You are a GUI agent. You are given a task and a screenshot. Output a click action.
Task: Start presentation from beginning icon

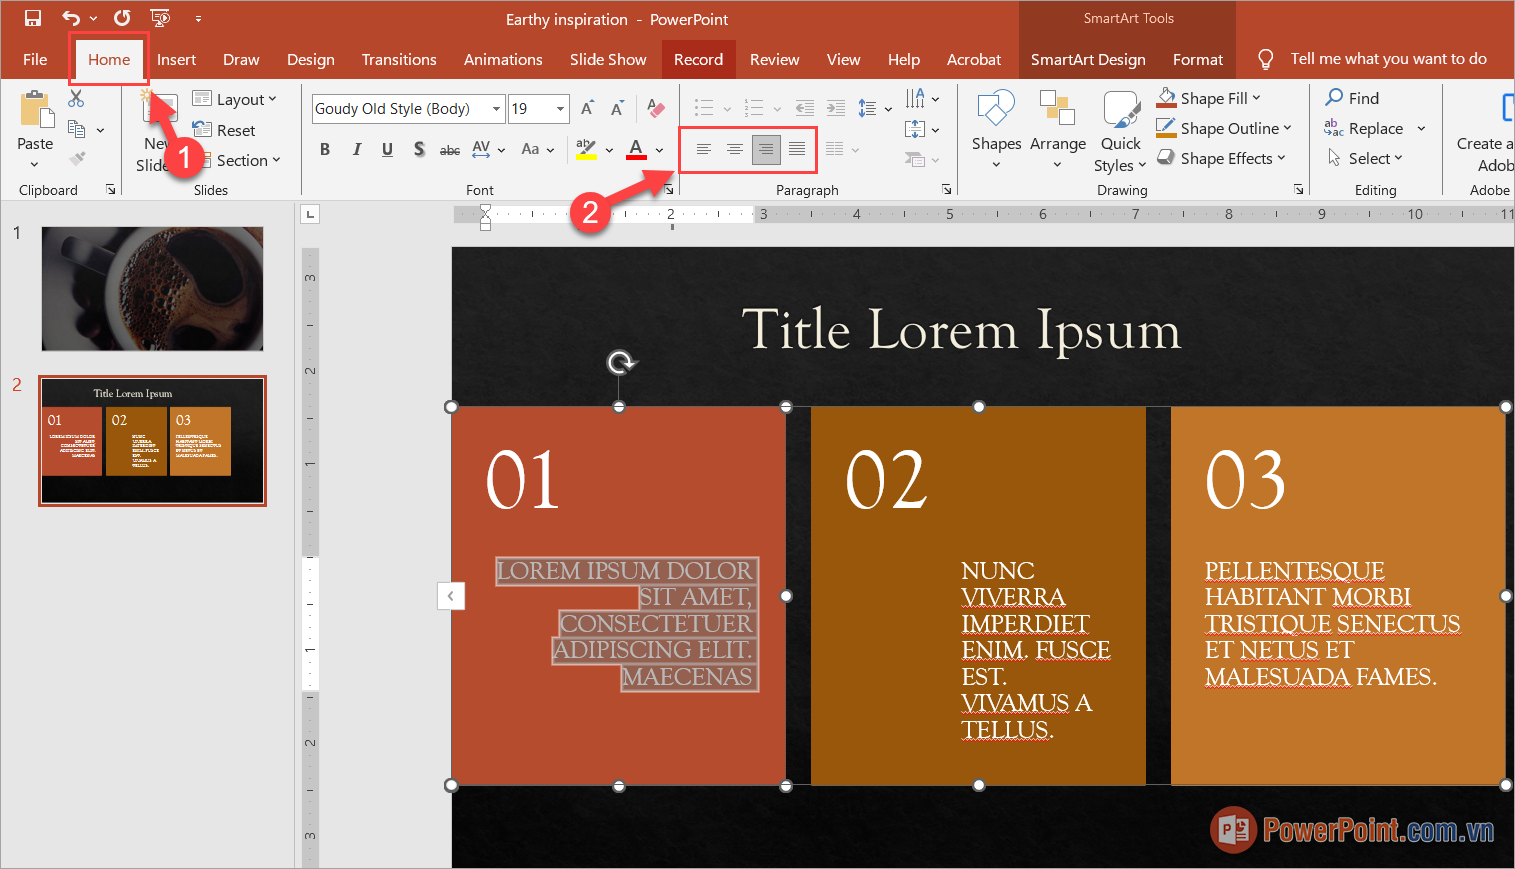(159, 18)
